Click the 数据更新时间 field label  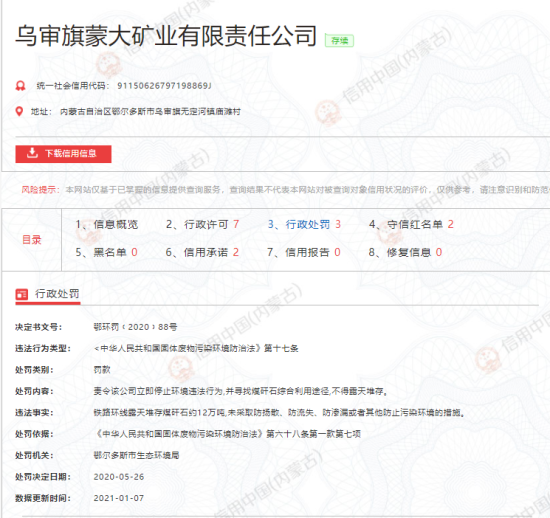click(x=43, y=498)
